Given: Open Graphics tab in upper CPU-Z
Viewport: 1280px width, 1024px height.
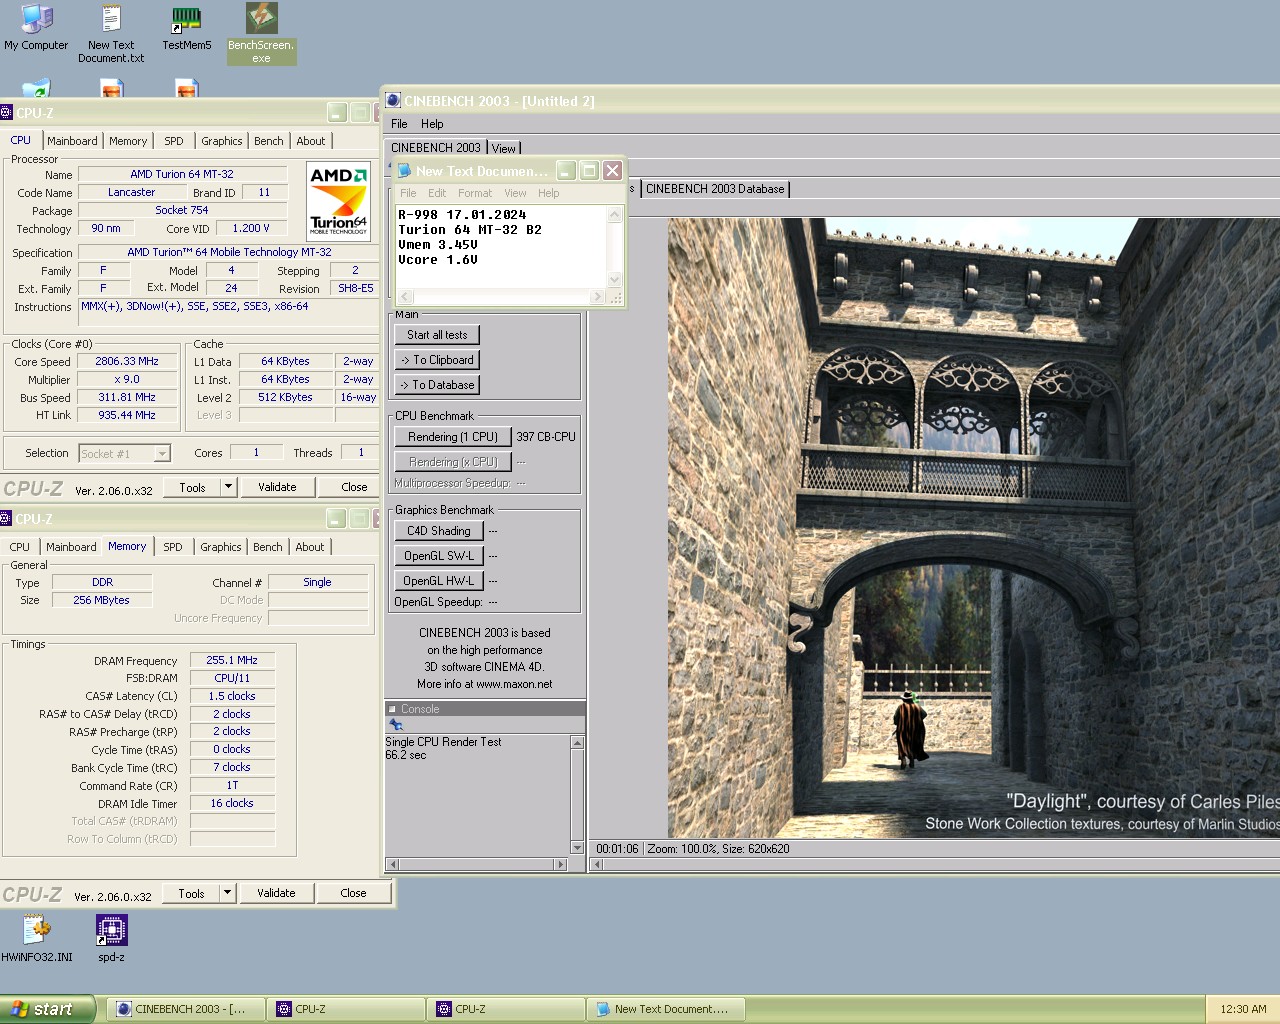Looking at the screenshot, I should [221, 141].
